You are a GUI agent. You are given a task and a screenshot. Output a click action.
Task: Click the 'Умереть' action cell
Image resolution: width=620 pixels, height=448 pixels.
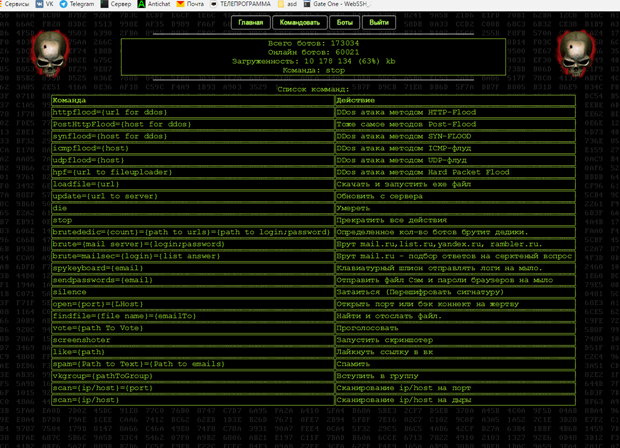pos(455,208)
